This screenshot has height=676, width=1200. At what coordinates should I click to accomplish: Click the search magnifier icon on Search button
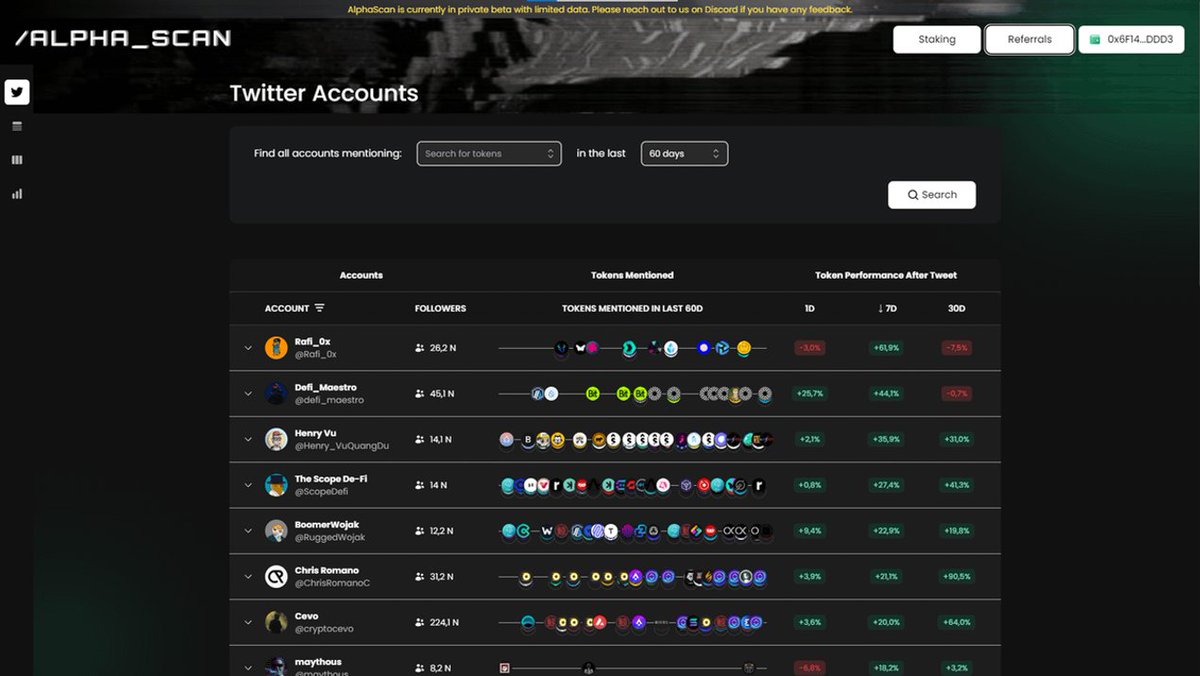click(x=912, y=195)
